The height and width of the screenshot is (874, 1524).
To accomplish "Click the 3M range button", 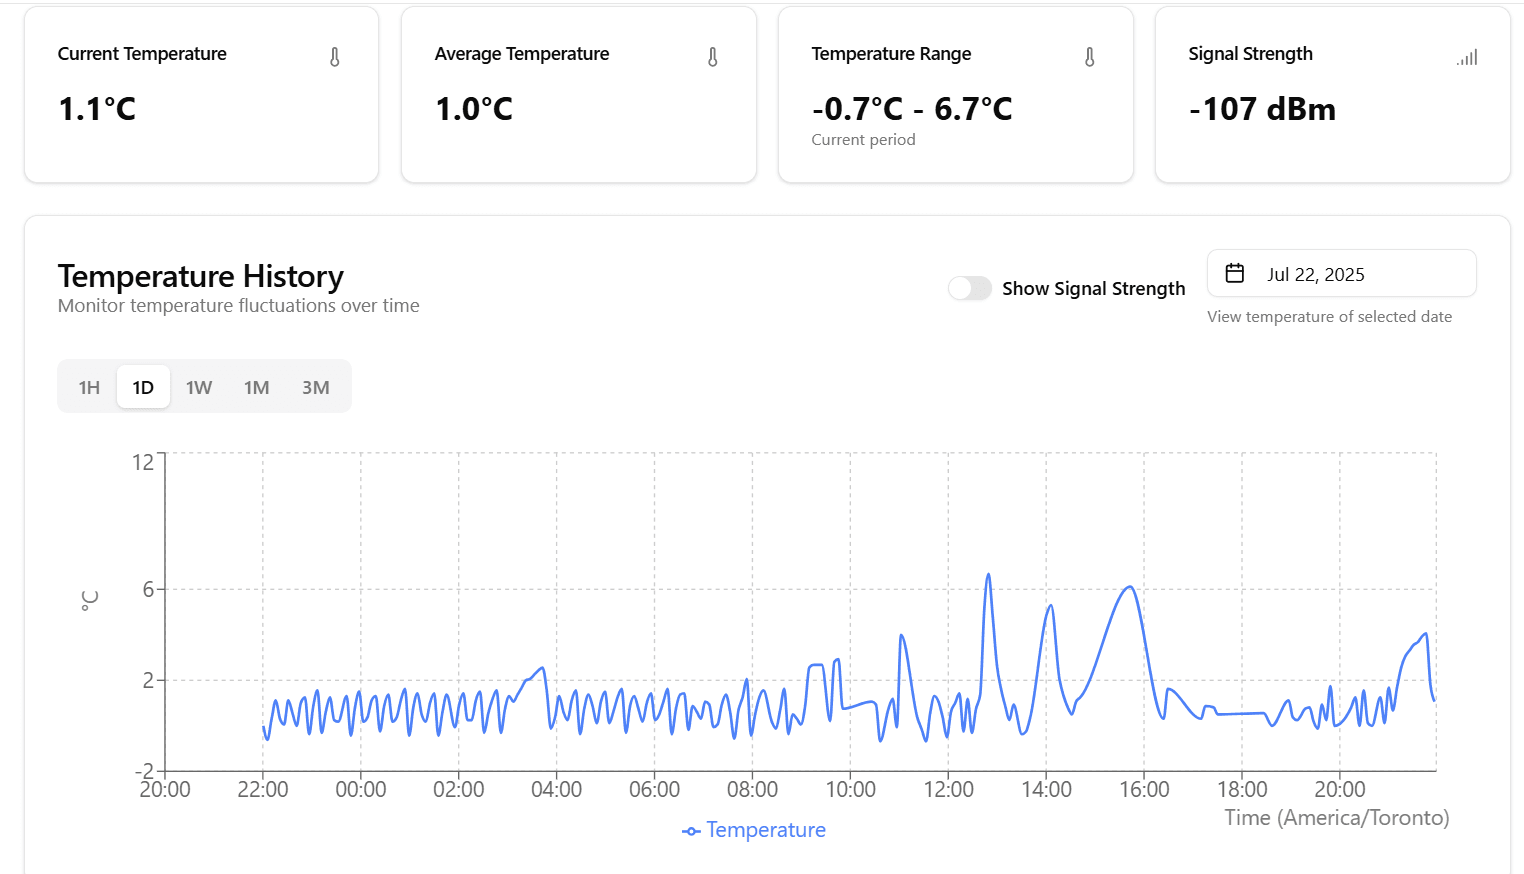I will pyautogui.click(x=316, y=386).
